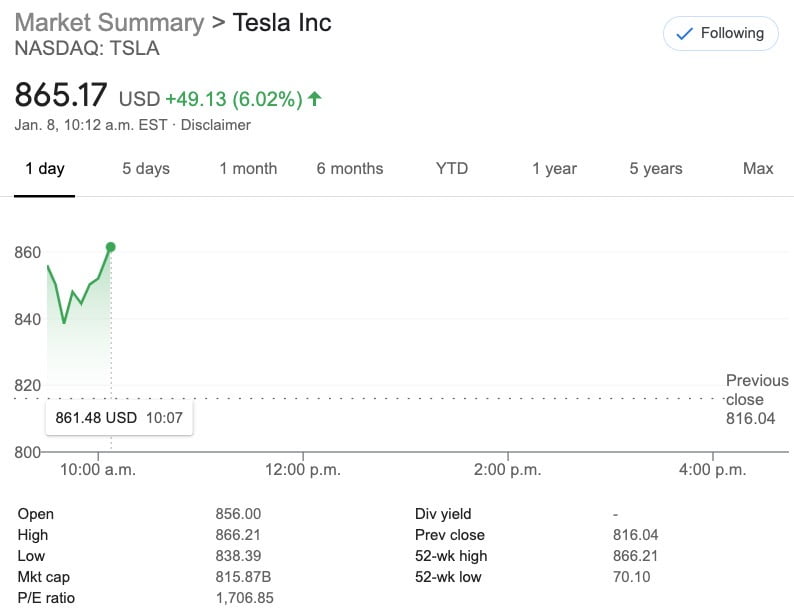Click the 12:00 p.m. axis marker

[x=303, y=469]
